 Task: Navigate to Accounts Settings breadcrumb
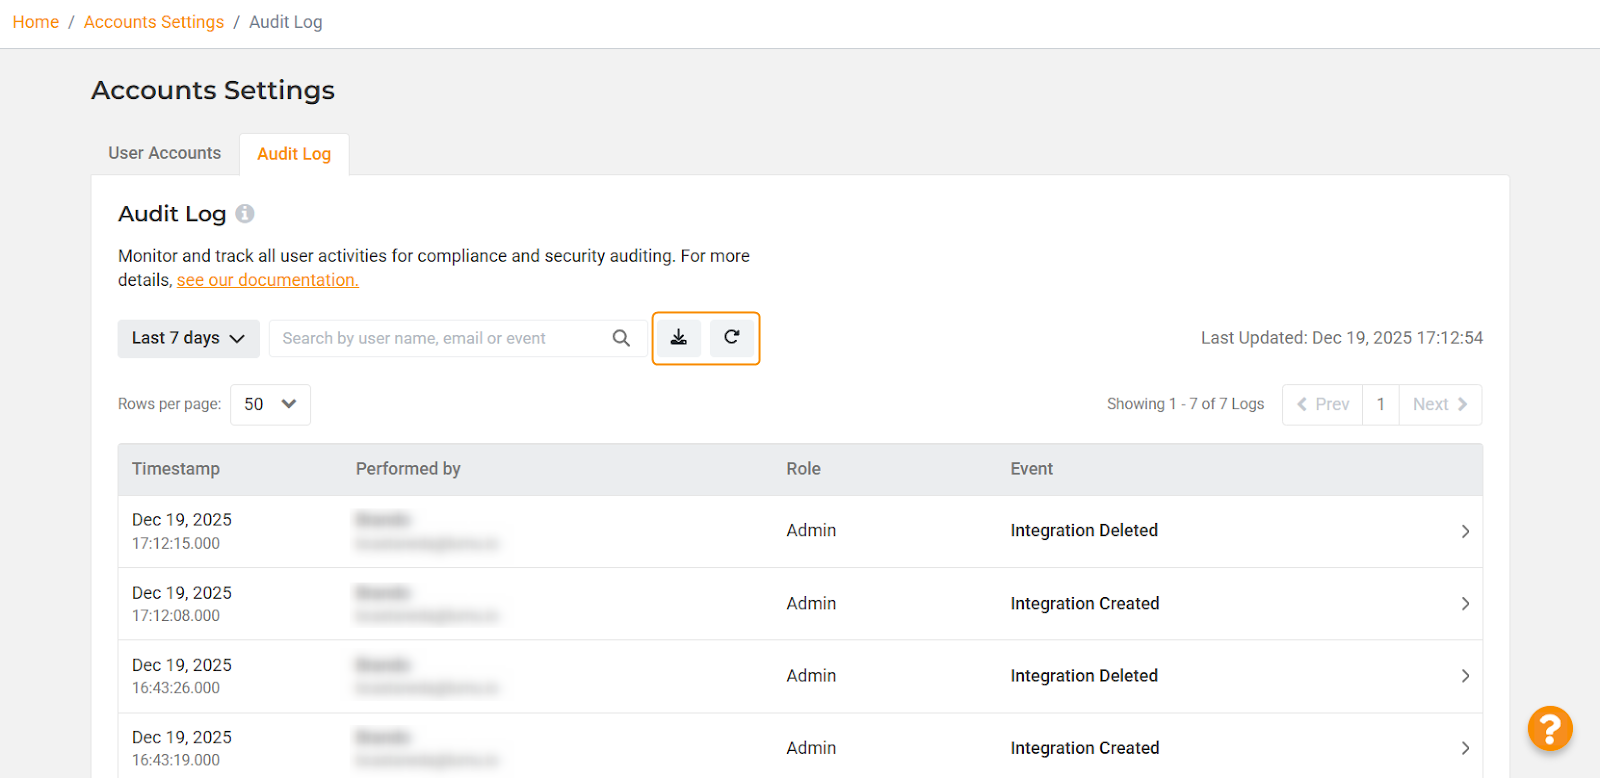(154, 22)
